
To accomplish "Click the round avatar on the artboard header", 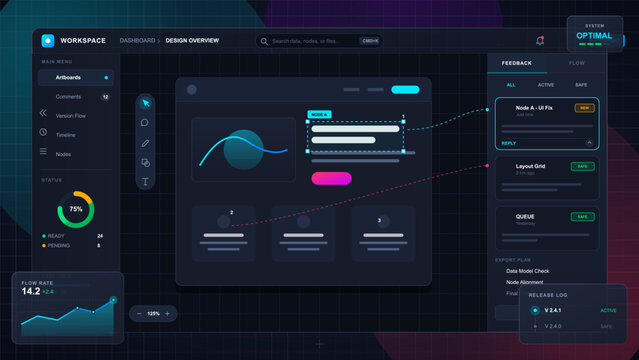I will point(192,90).
